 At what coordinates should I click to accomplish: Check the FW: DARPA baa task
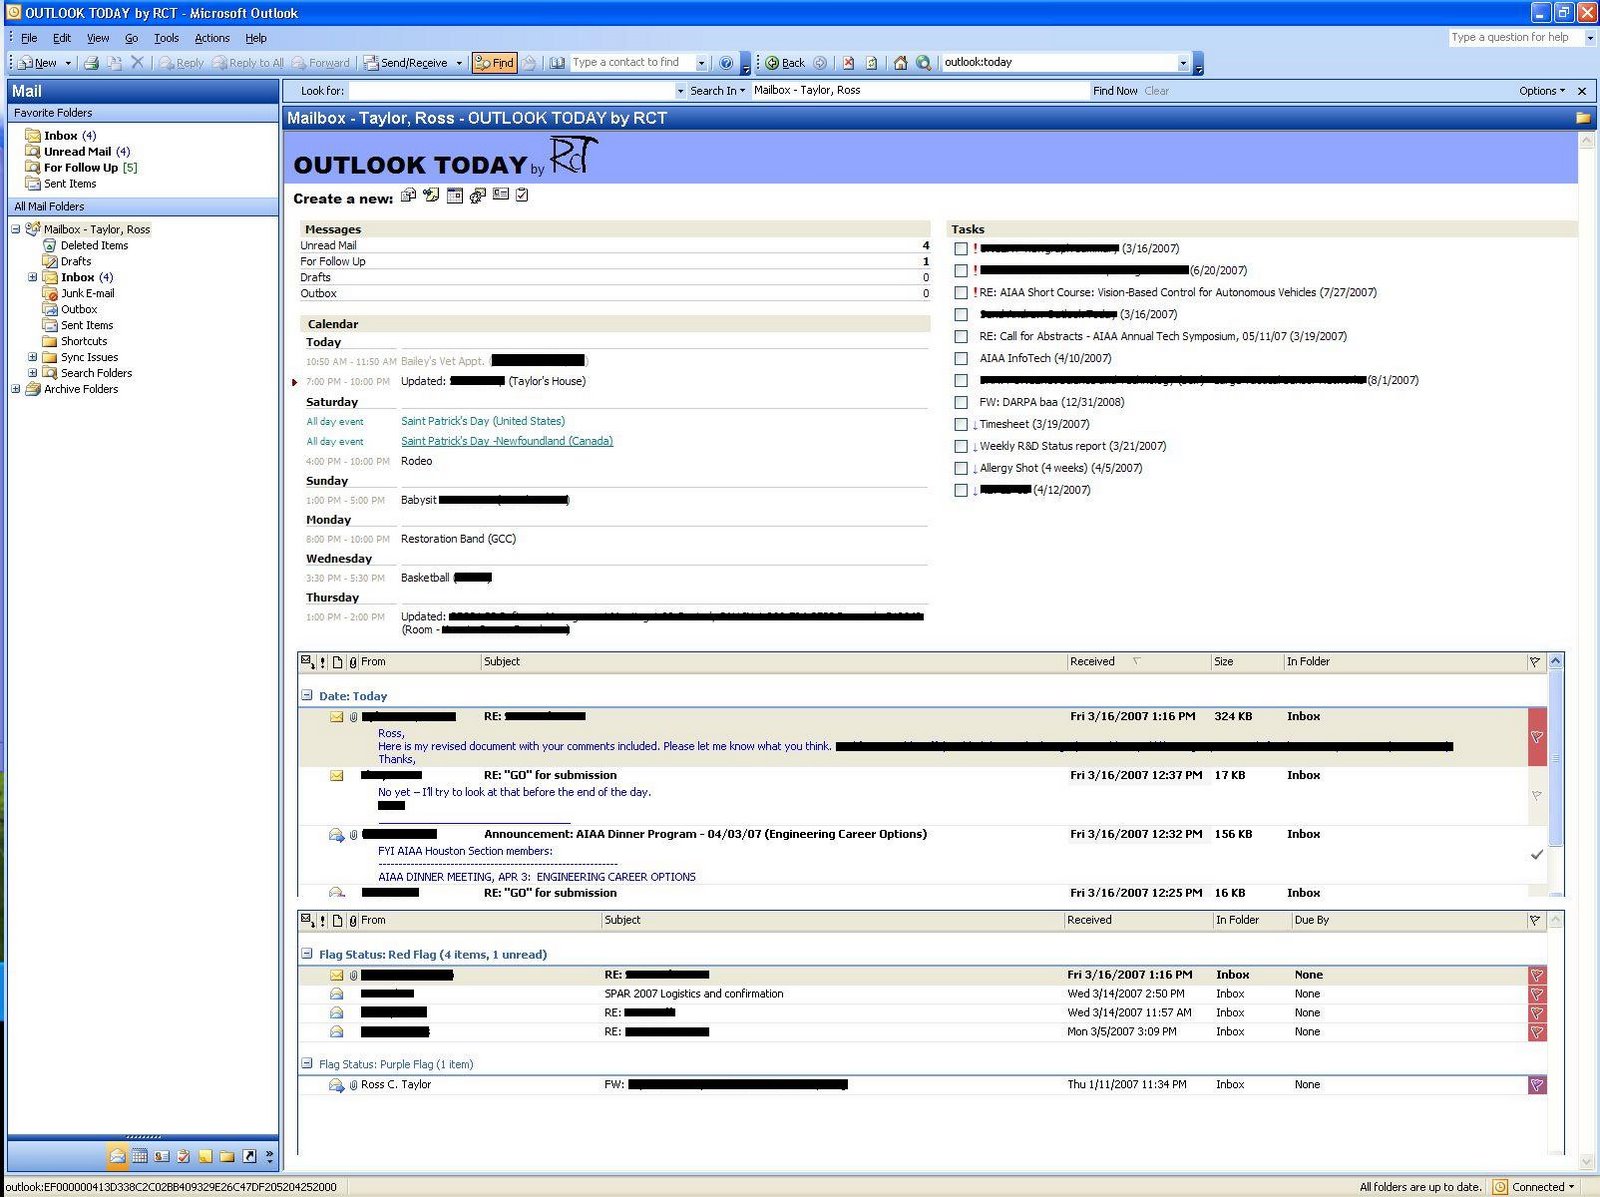pyautogui.click(x=961, y=403)
